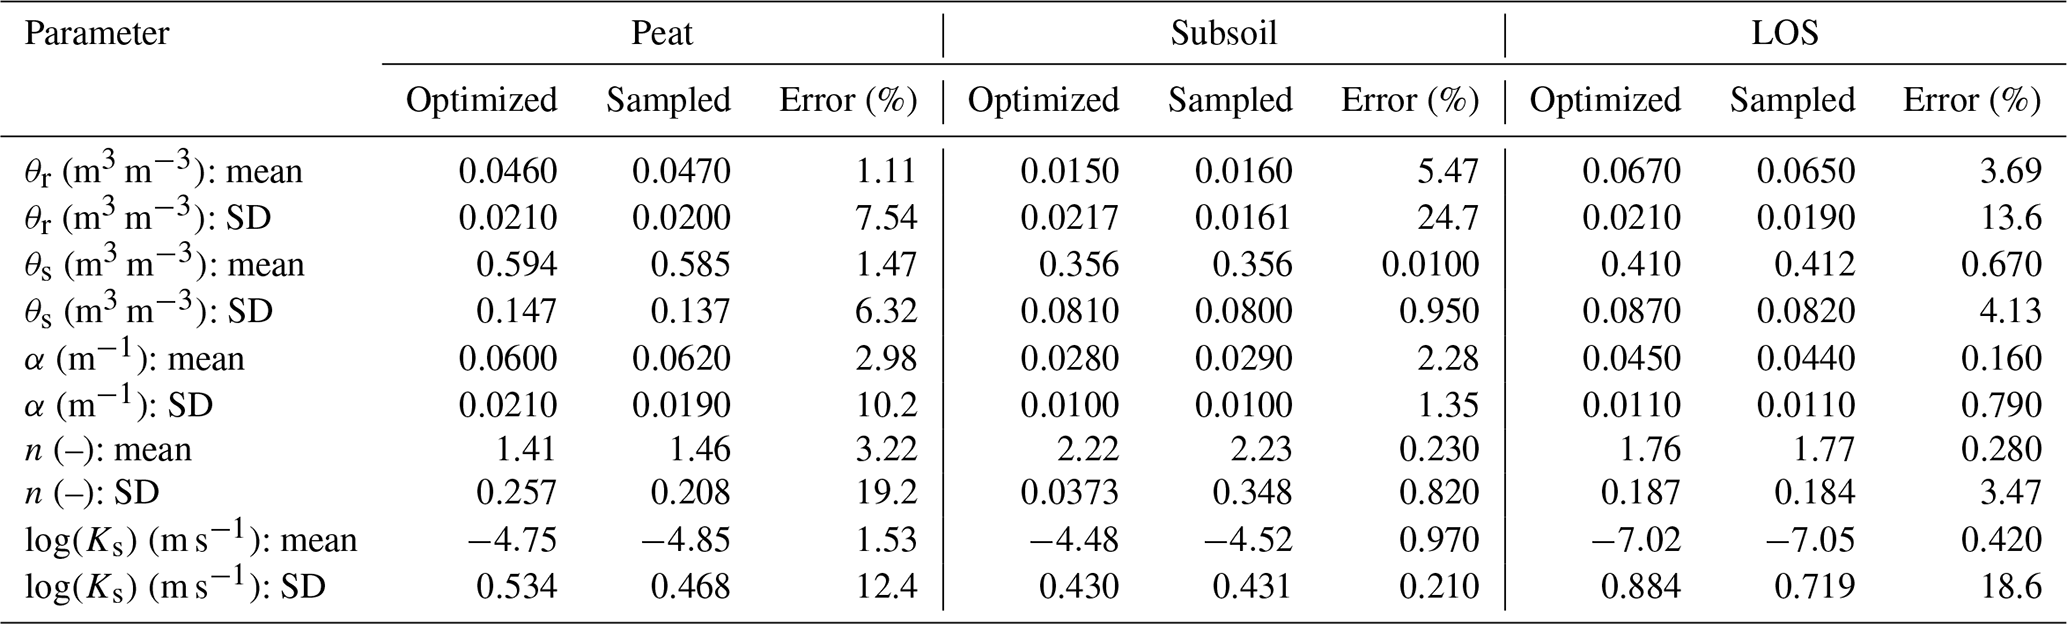Select the Peat optimized value 0.594
The width and height of the screenshot is (2067, 624).
click(x=516, y=265)
